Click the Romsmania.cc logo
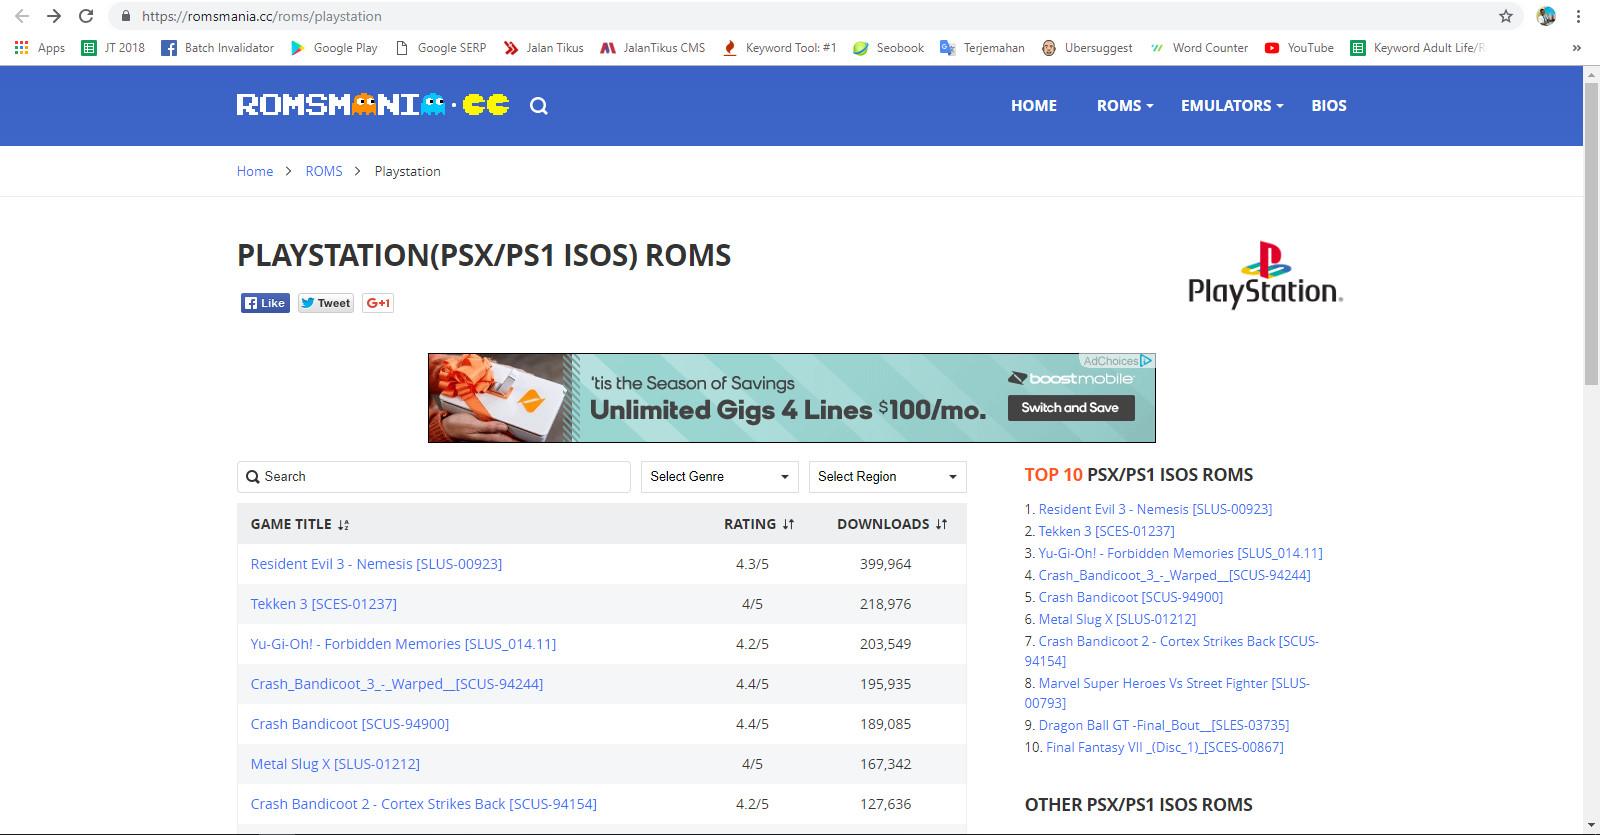 click(373, 105)
